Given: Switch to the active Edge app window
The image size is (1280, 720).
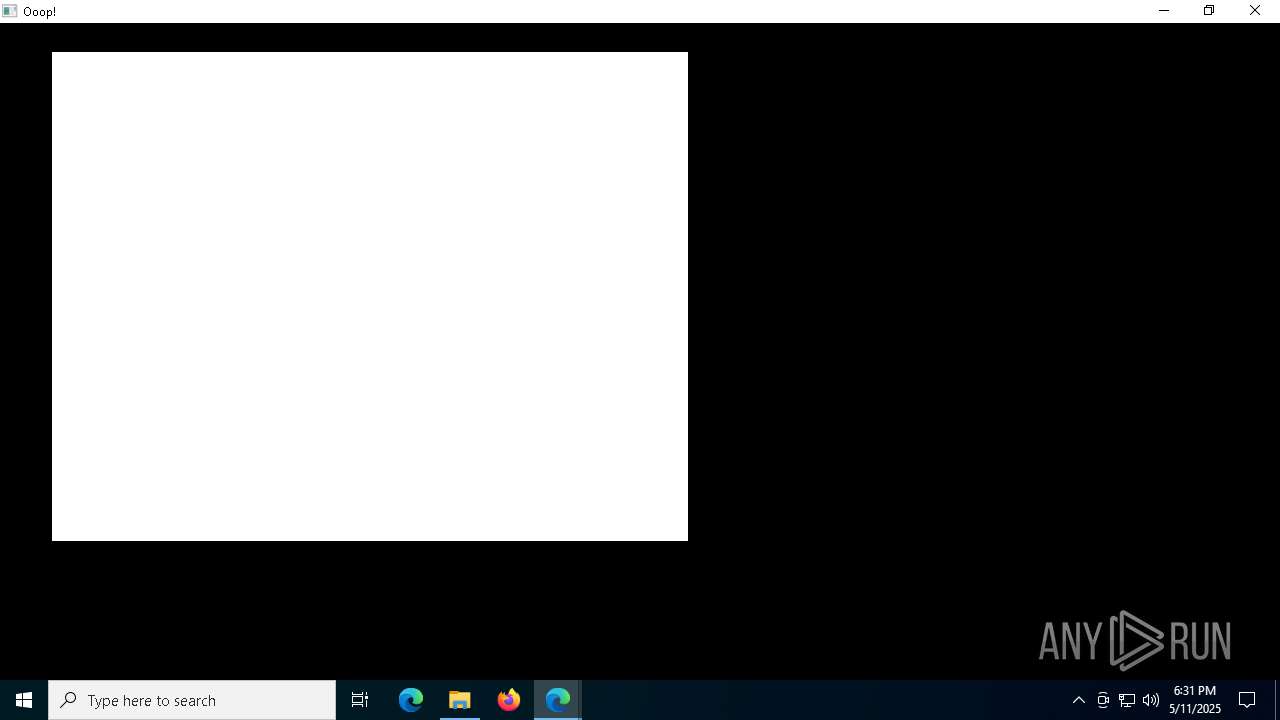Looking at the screenshot, I should tap(558, 700).
